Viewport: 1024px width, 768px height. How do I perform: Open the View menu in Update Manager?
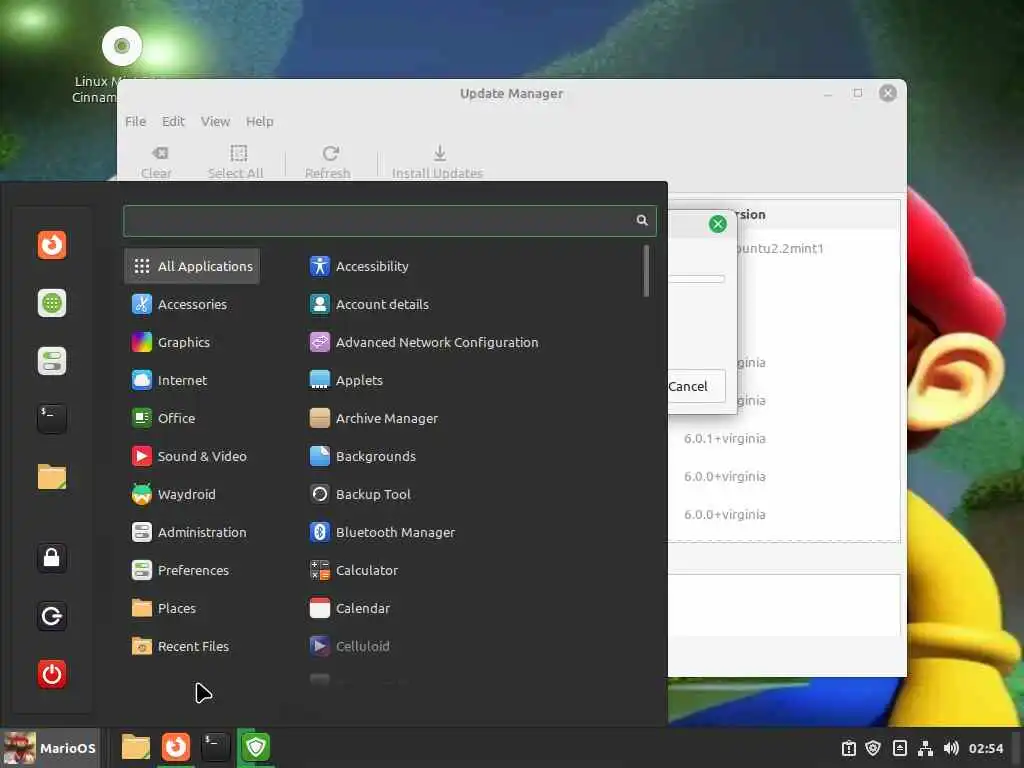pyautogui.click(x=215, y=121)
